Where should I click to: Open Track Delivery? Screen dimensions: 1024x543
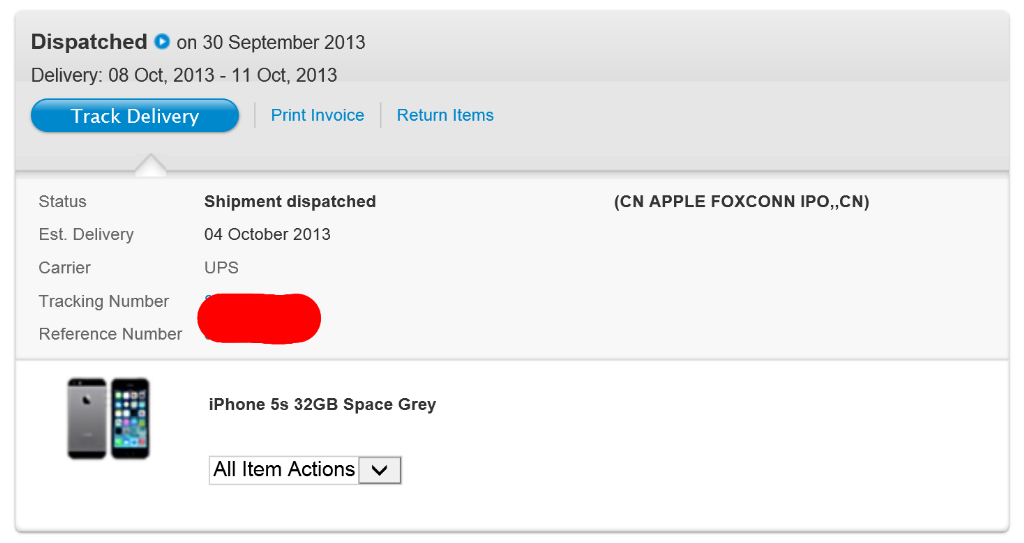coord(135,116)
